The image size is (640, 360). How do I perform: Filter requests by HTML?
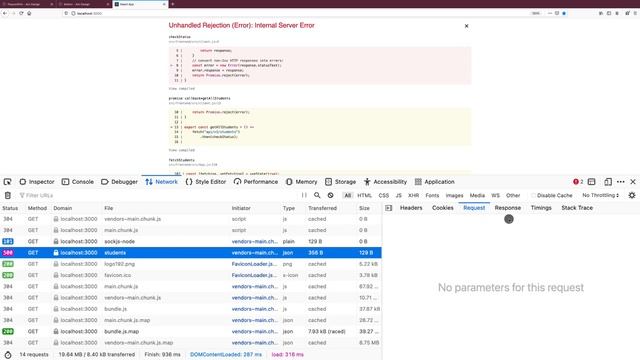[x=364, y=196]
